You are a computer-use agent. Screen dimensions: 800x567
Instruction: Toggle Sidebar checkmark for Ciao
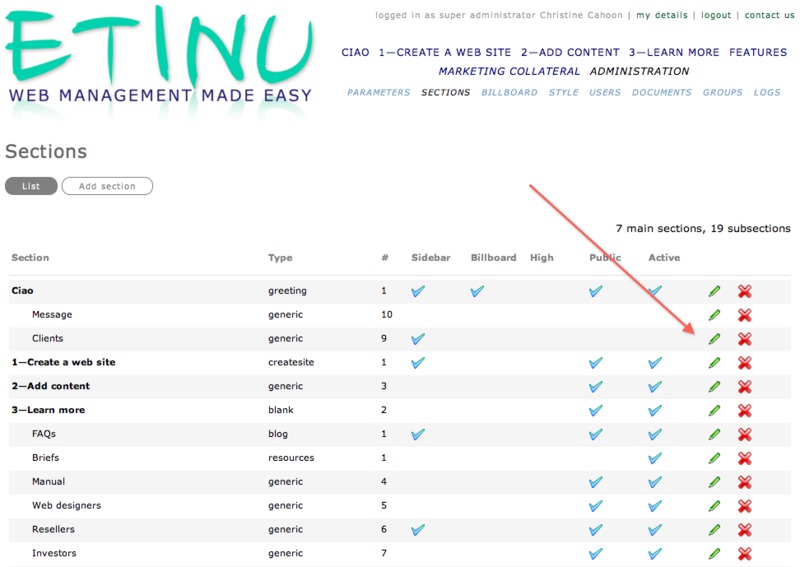[418, 291]
